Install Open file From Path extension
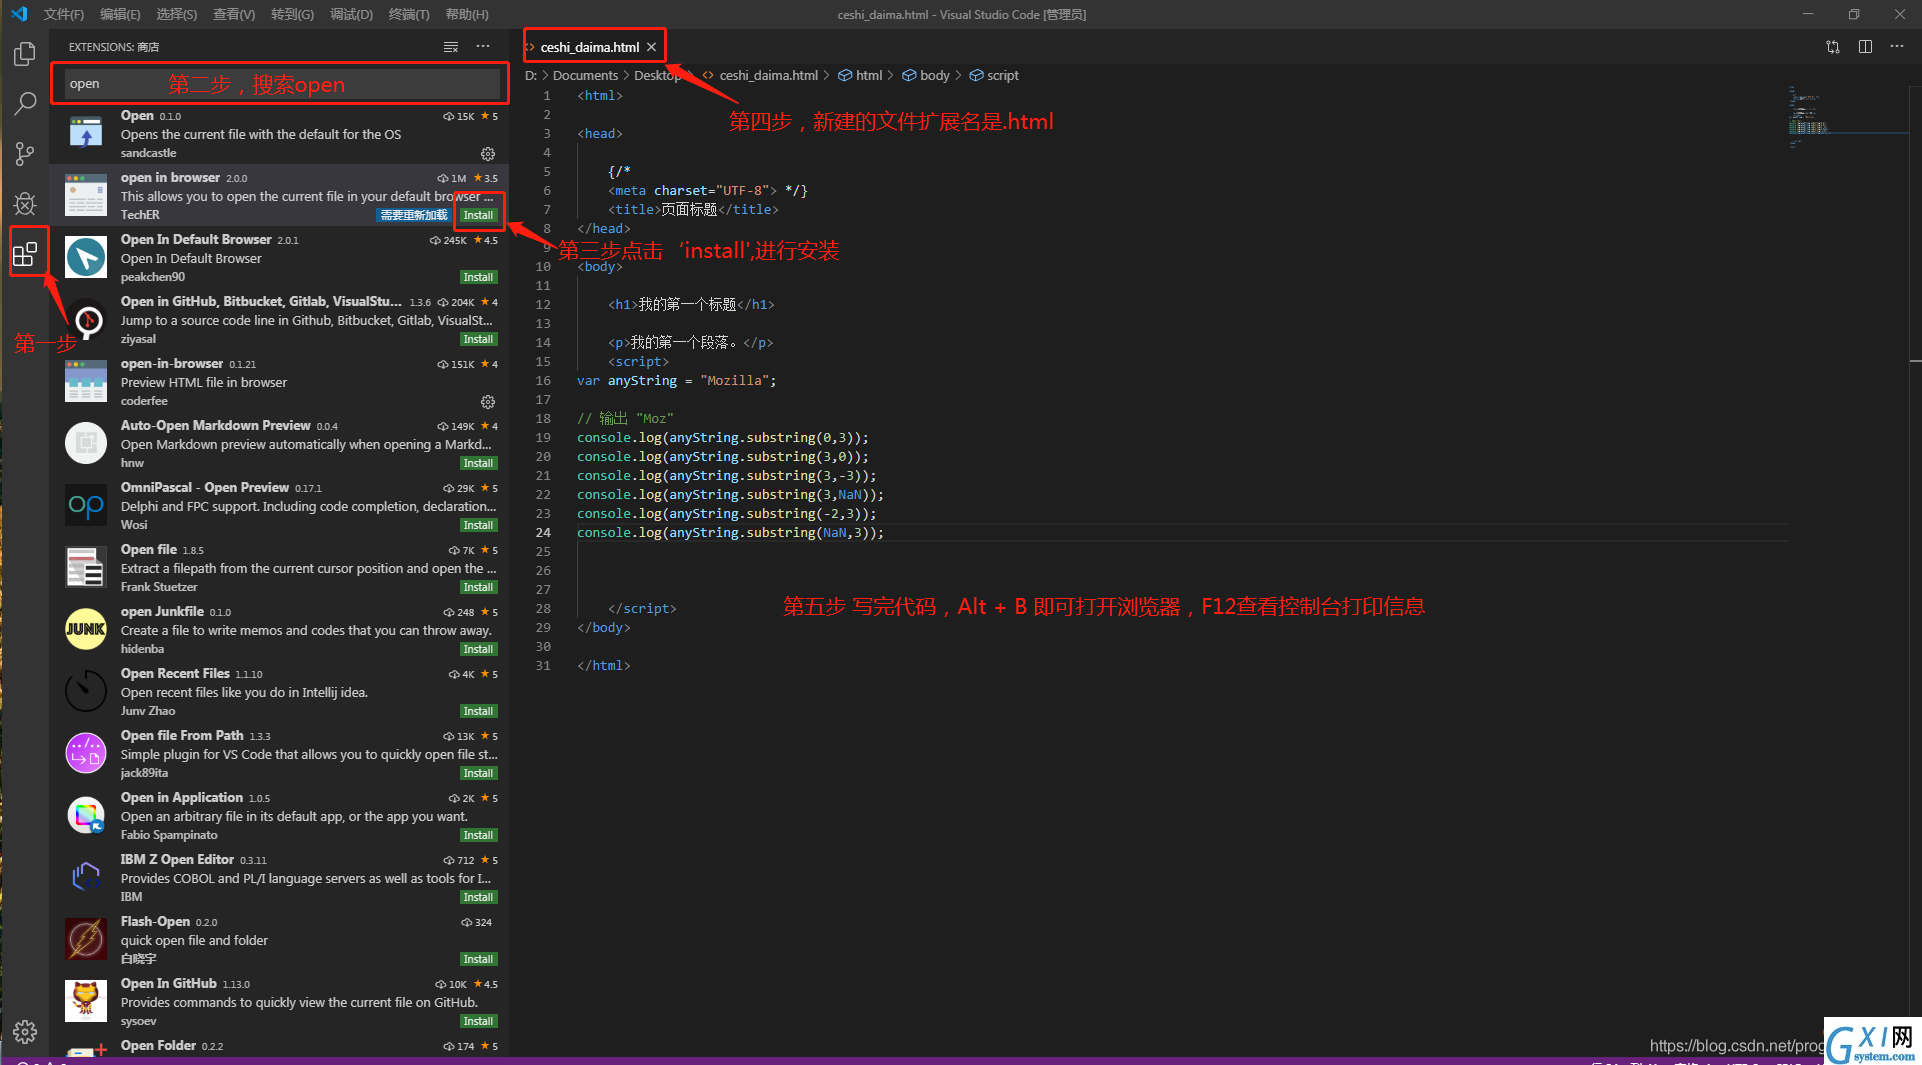1922x1065 pixels. pos(478,773)
